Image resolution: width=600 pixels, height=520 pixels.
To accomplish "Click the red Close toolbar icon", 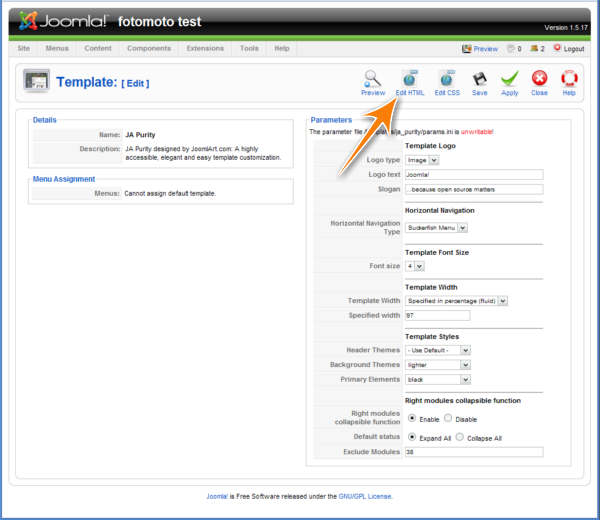I will (x=539, y=78).
